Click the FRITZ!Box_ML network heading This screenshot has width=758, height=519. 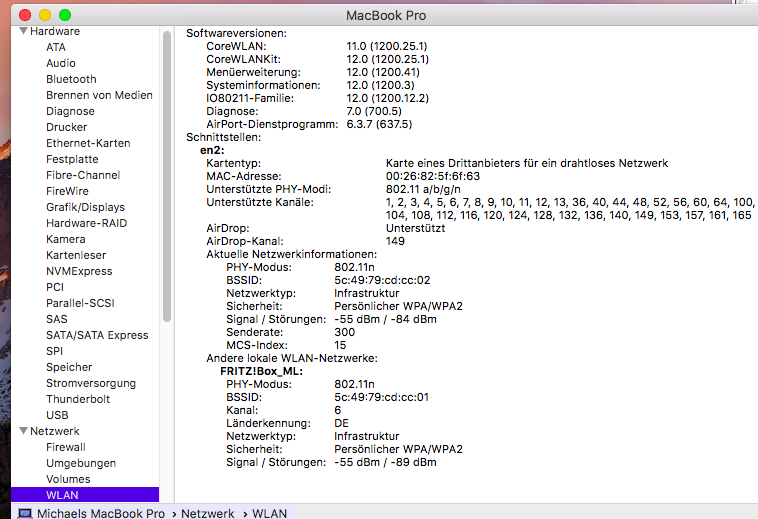[261, 371]
